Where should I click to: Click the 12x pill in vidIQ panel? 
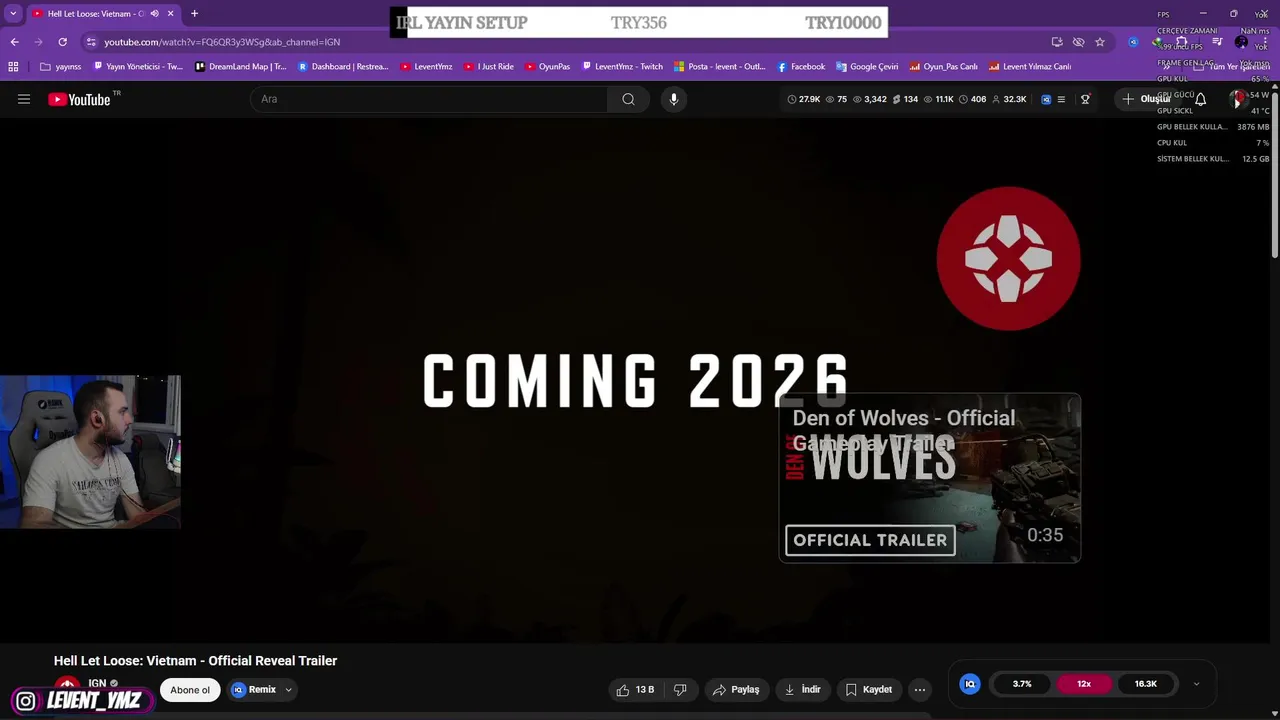pos(1084,684)
